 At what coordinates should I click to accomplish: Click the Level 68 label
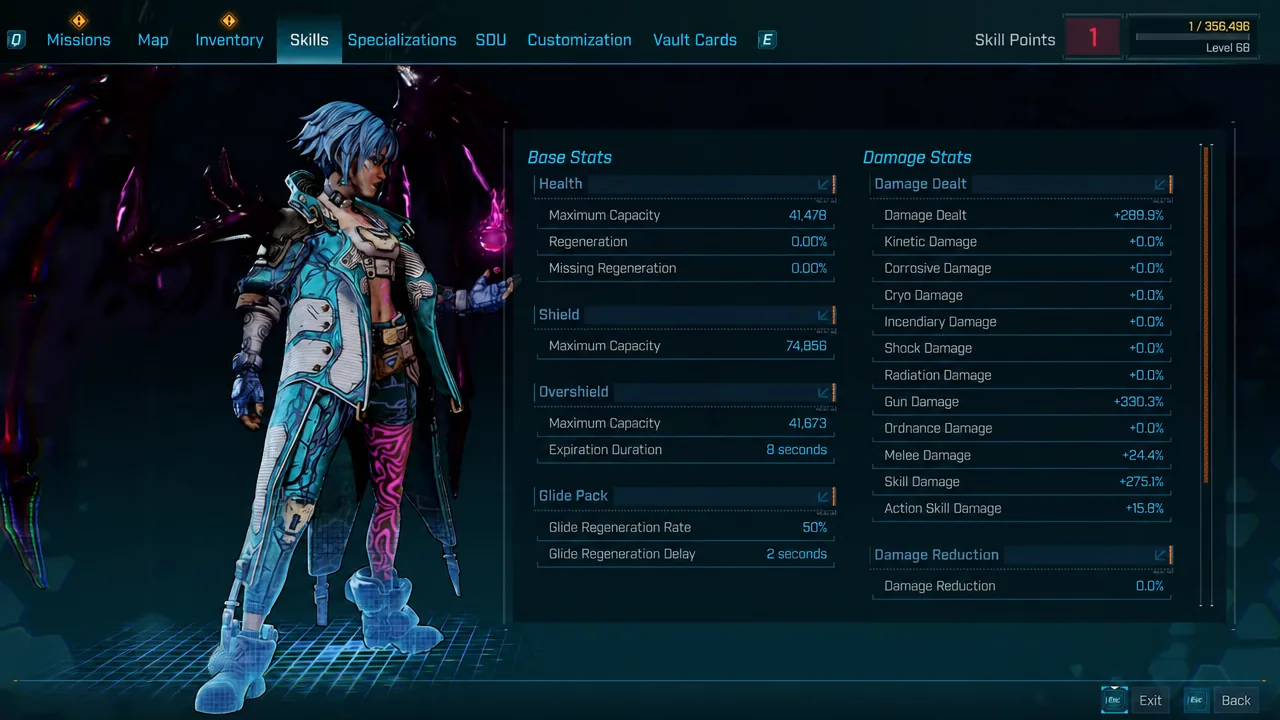pos(1227,48)
